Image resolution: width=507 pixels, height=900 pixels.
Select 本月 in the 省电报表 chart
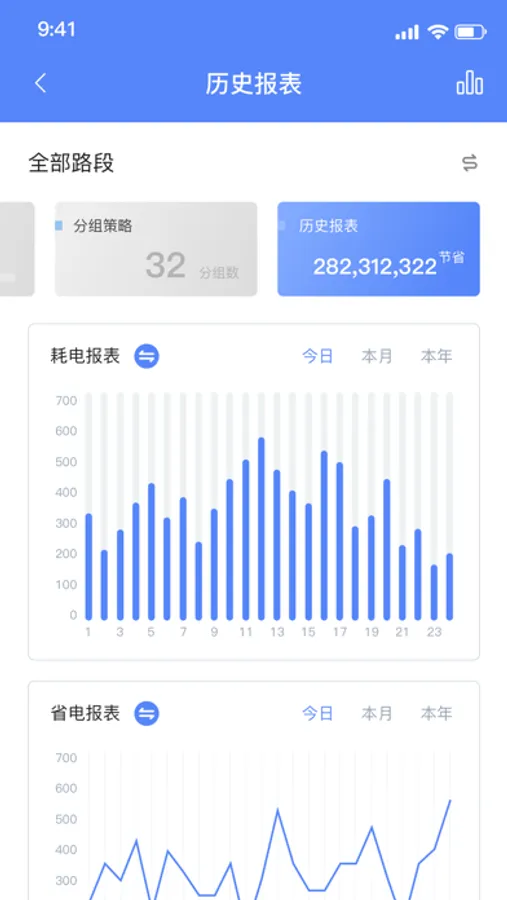coord(377,713)
